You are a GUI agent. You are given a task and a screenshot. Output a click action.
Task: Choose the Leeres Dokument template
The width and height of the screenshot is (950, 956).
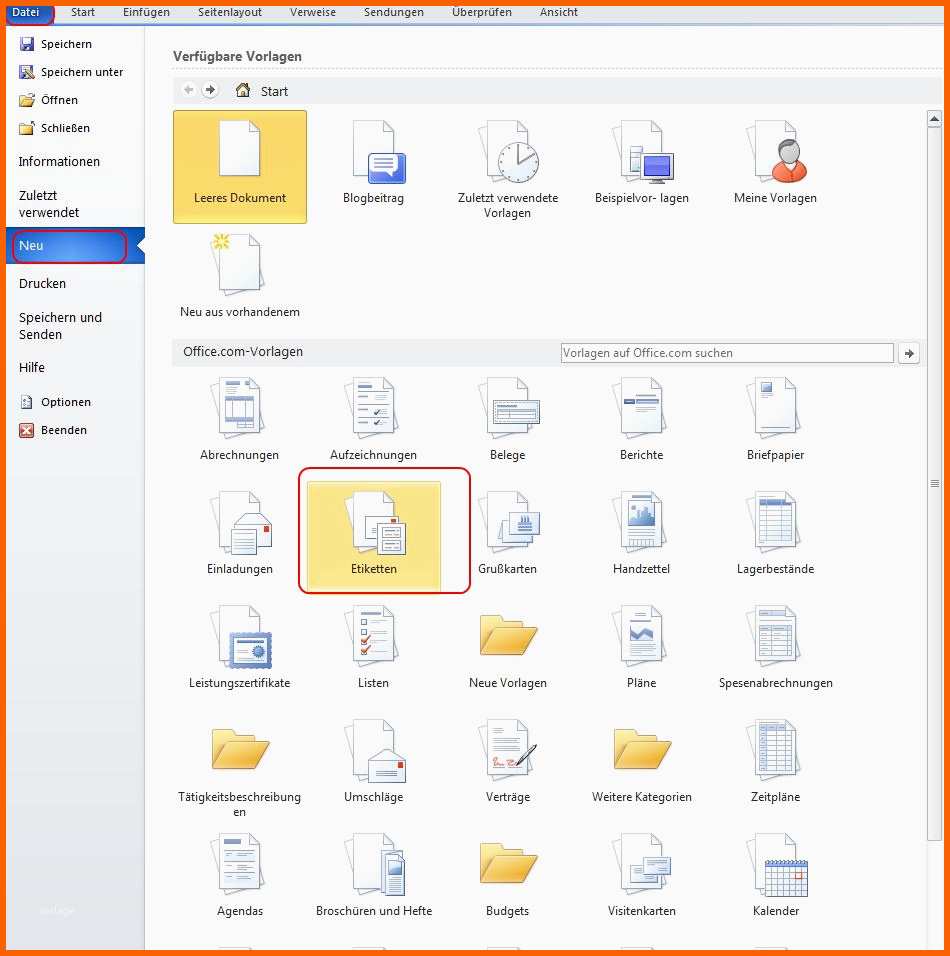tap(240, 165)
